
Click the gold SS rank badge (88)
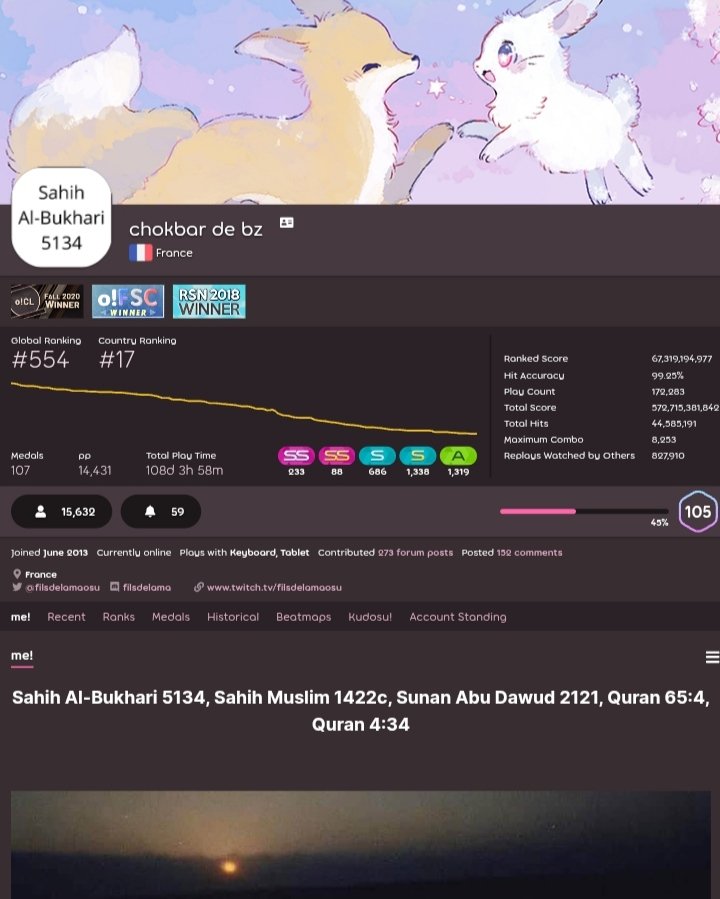click(336, 456)
